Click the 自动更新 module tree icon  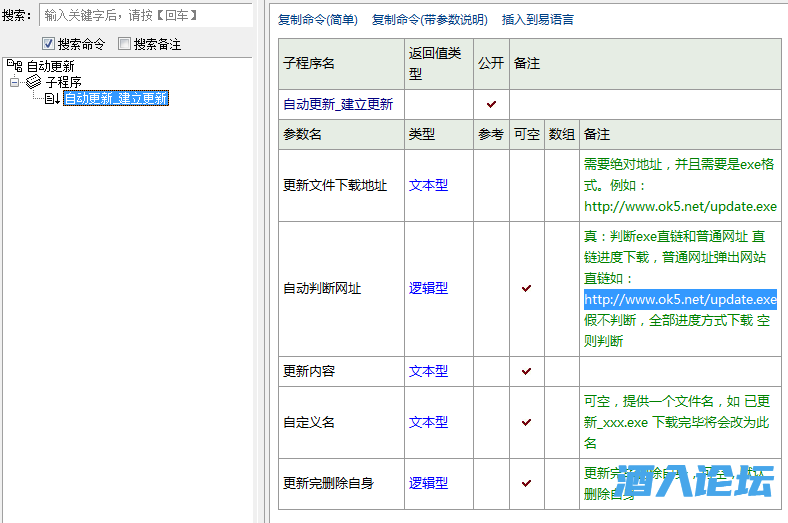pos(15,66)
